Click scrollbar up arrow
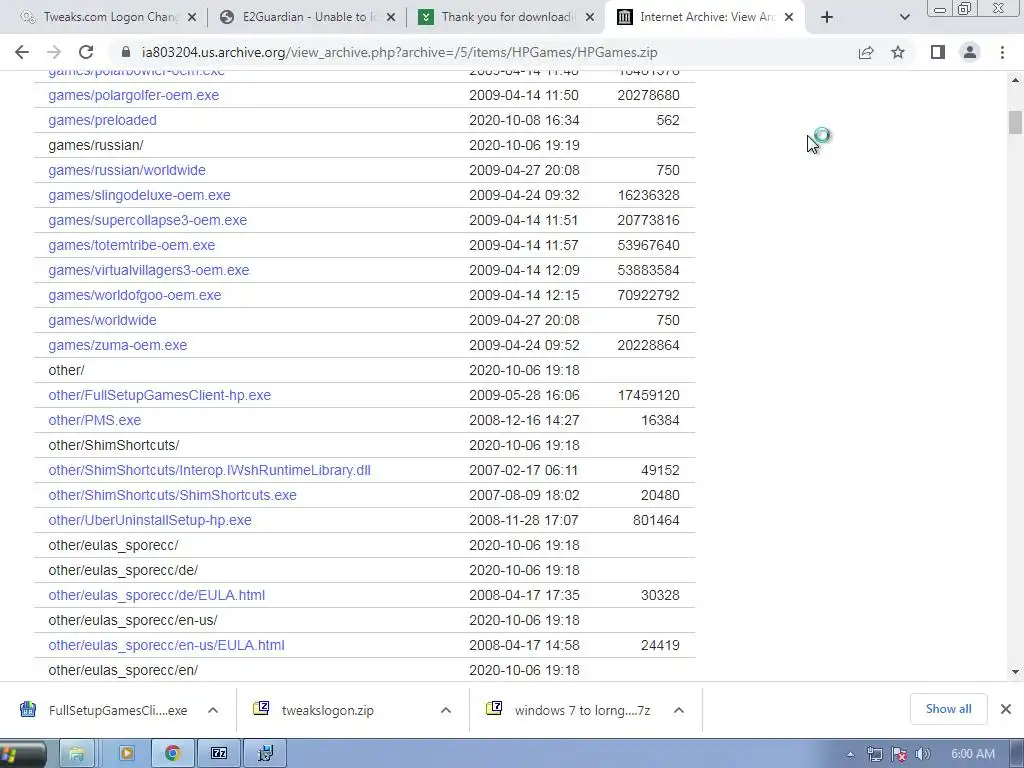The image size is (1024, 768). click(x=1015, y=80)
